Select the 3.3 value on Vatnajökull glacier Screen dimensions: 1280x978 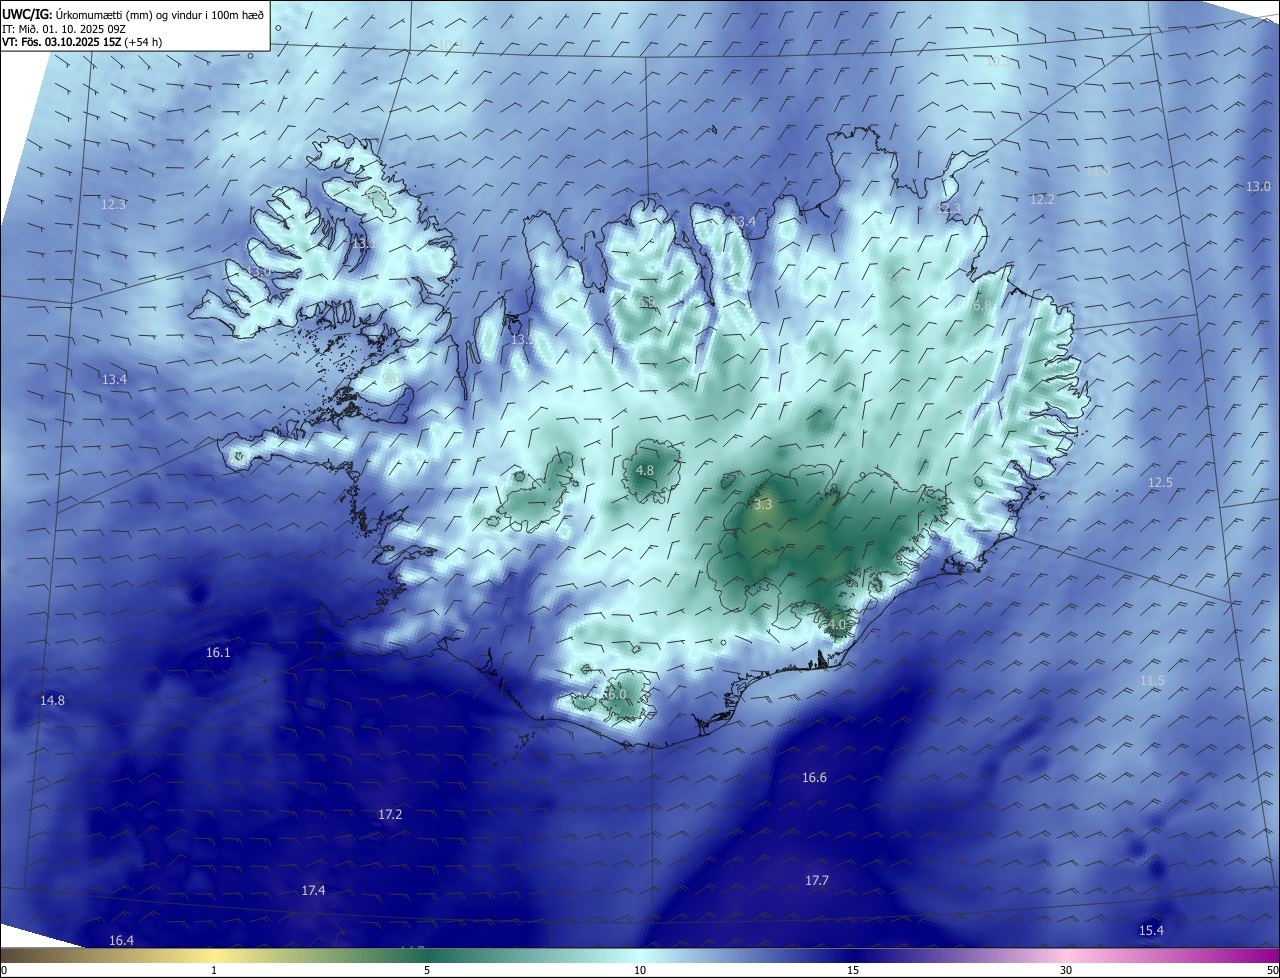point(763,504)
